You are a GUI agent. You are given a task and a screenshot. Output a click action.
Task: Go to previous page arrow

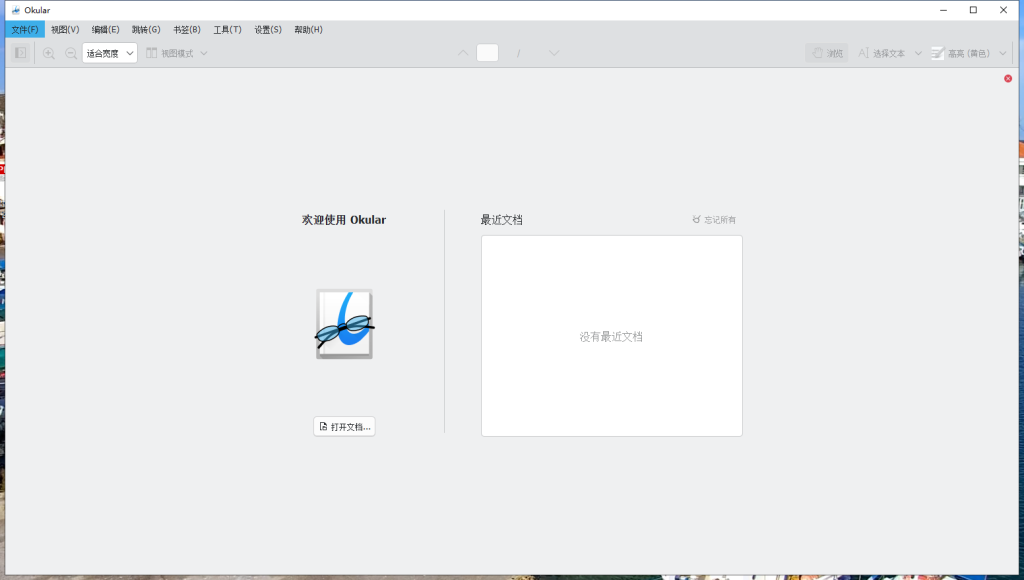tap(463, 53)
